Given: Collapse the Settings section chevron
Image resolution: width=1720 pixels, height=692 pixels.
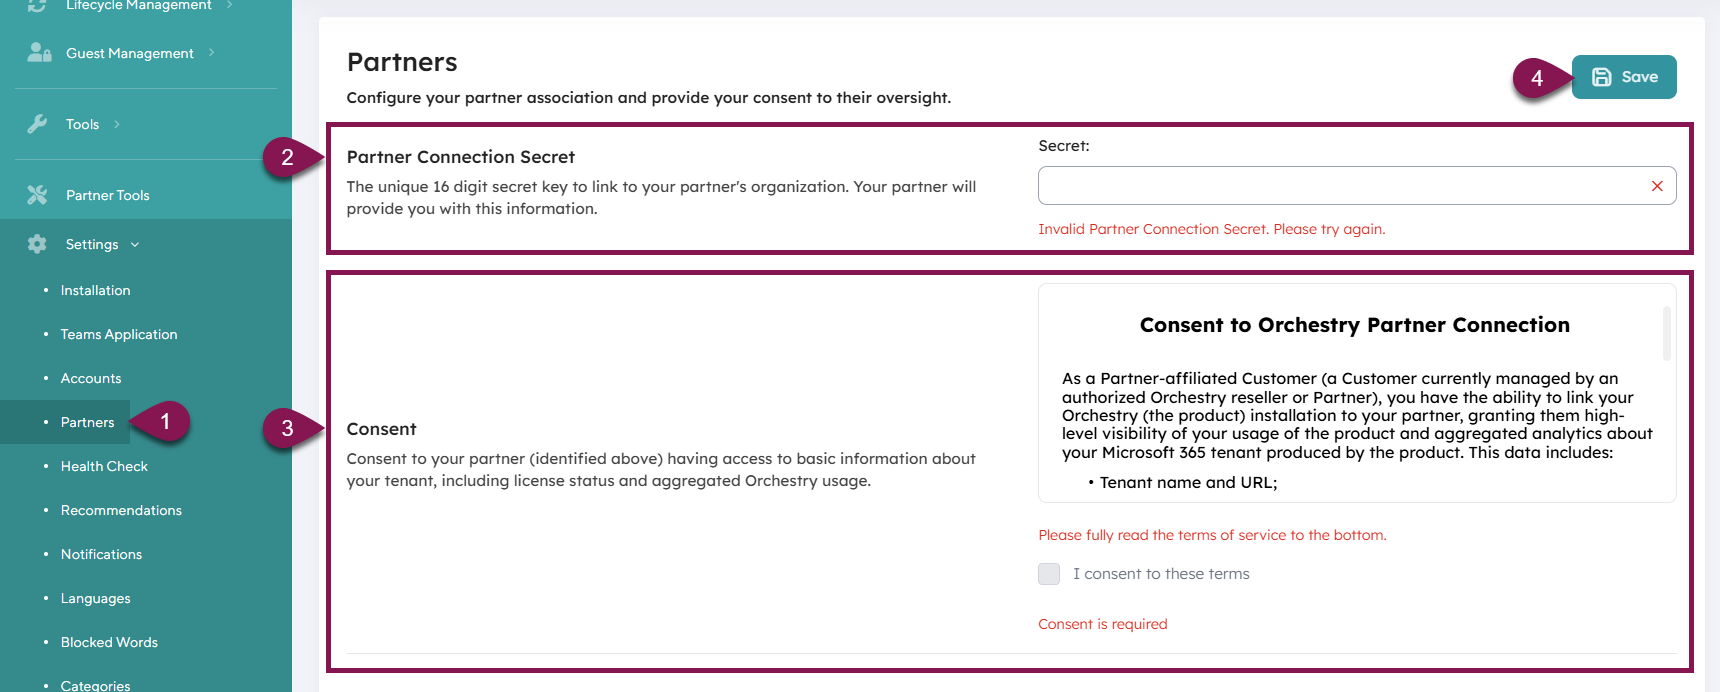Looking at the screenshot, I should point(135,245).
